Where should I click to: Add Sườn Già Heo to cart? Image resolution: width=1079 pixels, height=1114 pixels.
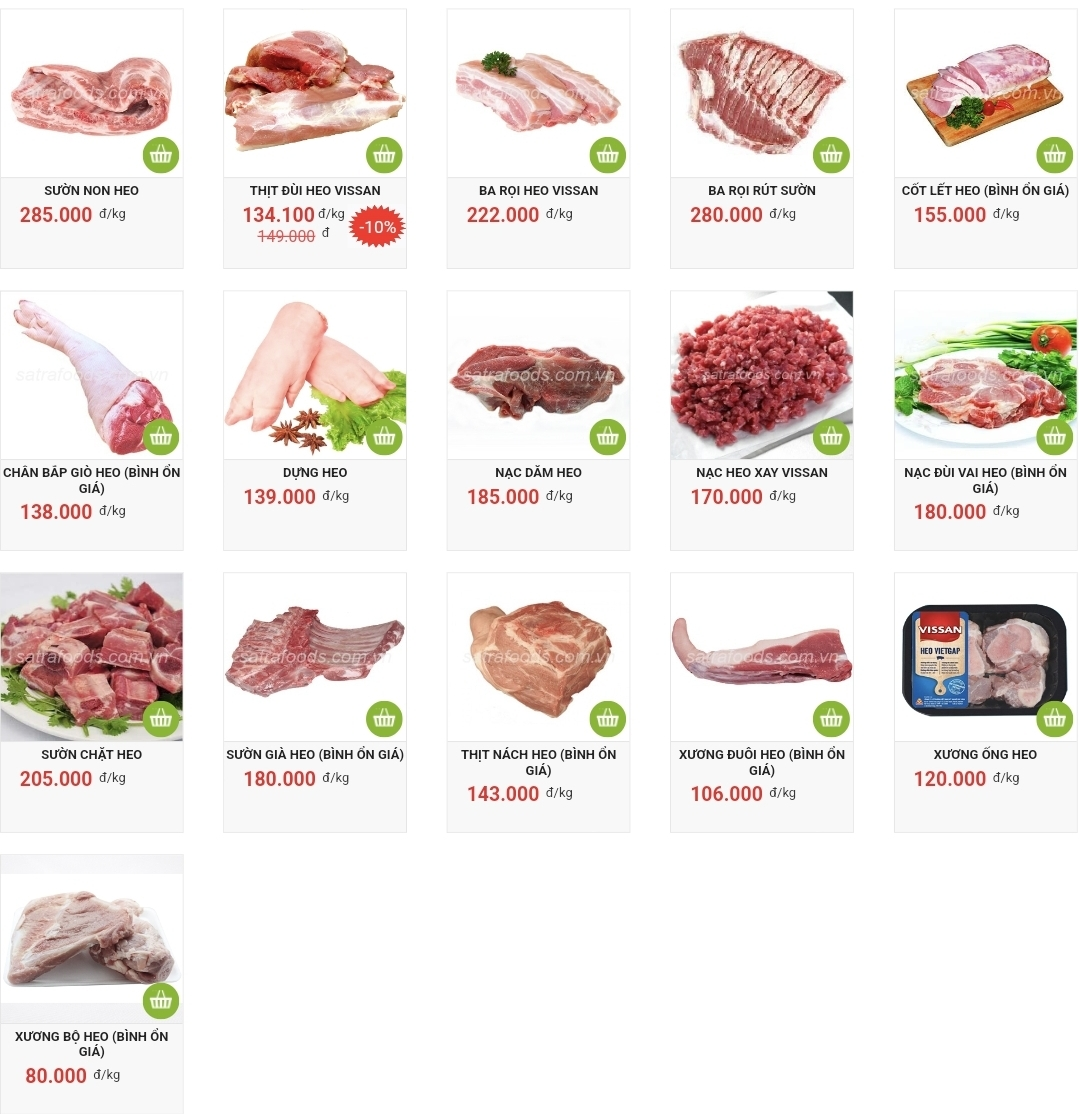tap(384, 719)
